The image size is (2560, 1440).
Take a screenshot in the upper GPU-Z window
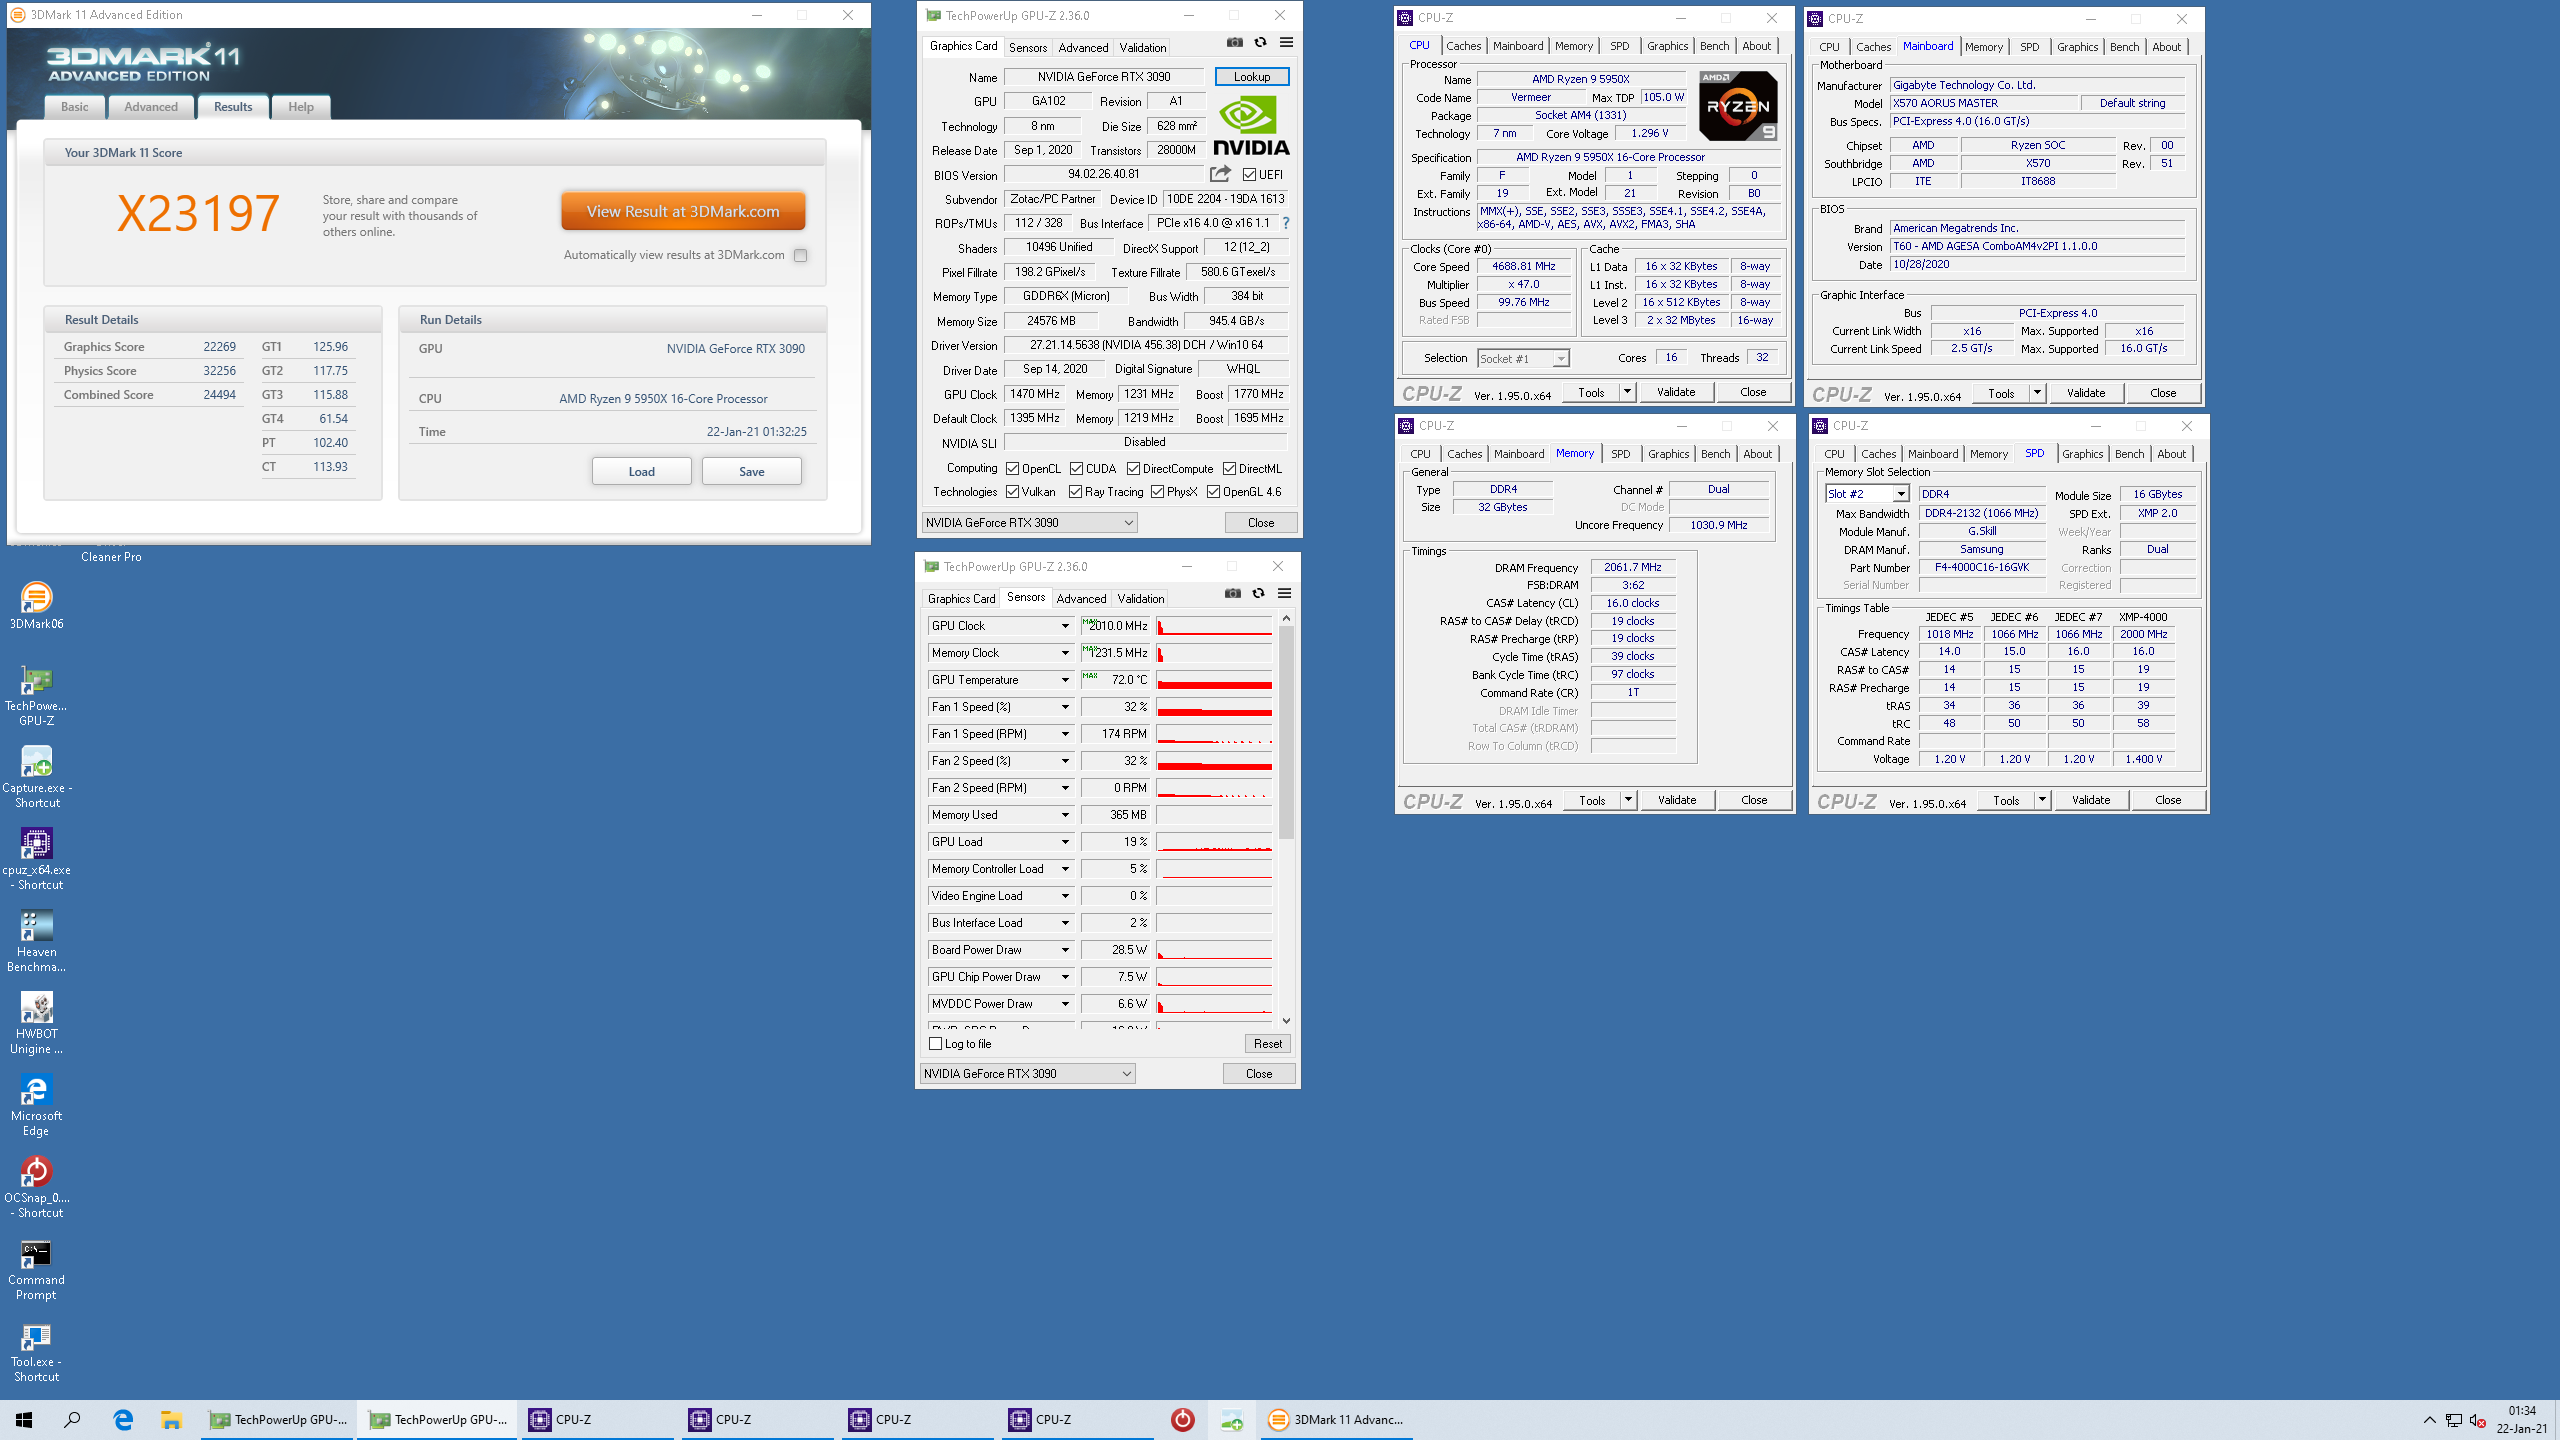(1235, 42)
